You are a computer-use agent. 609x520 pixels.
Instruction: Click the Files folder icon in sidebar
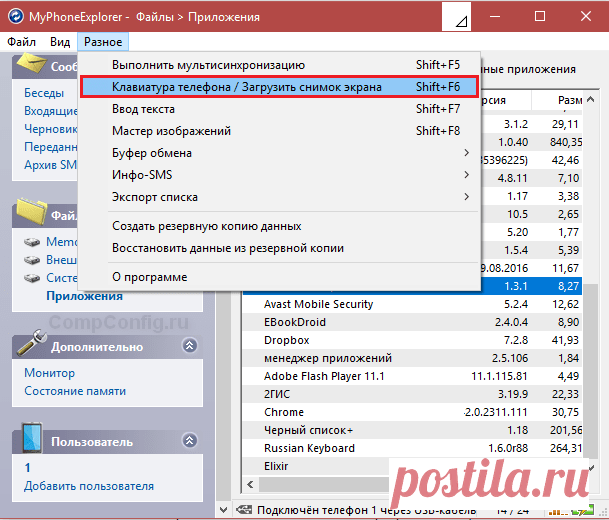32,211
